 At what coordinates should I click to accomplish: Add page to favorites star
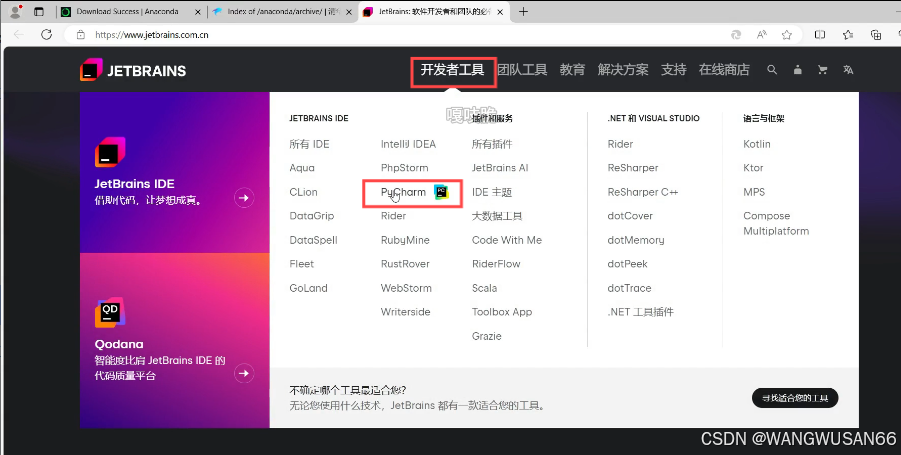pos(787,34)
